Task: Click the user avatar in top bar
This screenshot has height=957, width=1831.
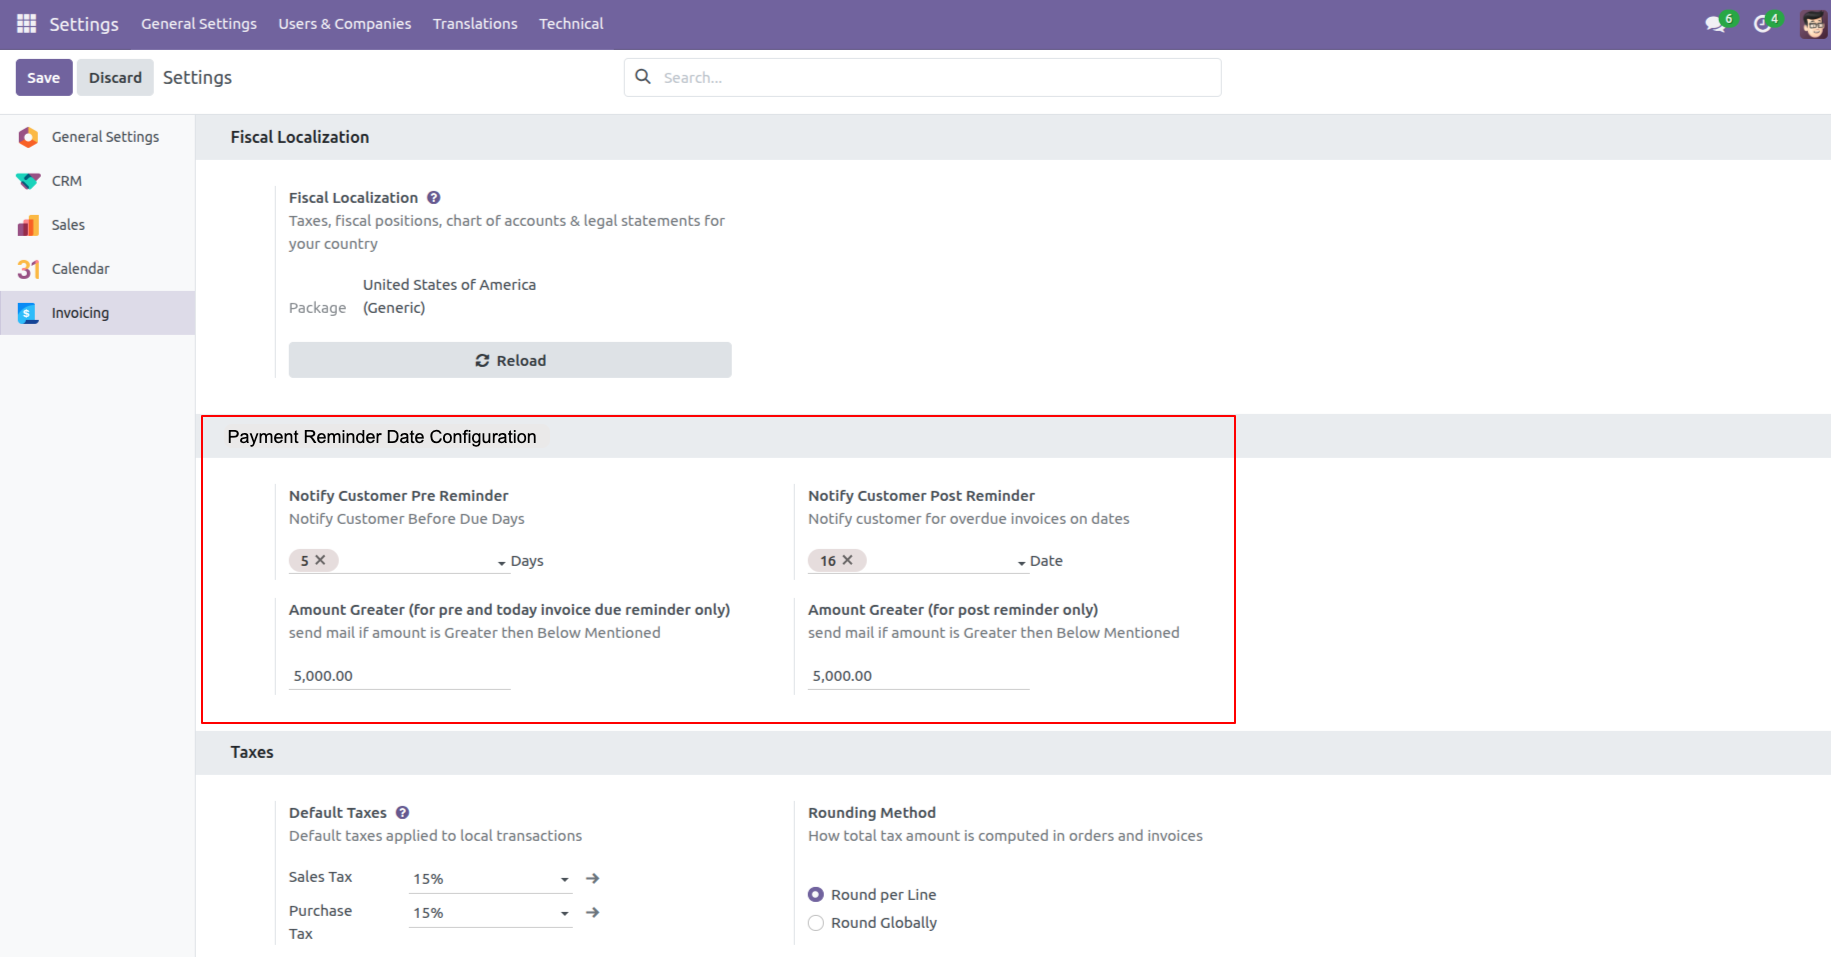Action: 1812,24
